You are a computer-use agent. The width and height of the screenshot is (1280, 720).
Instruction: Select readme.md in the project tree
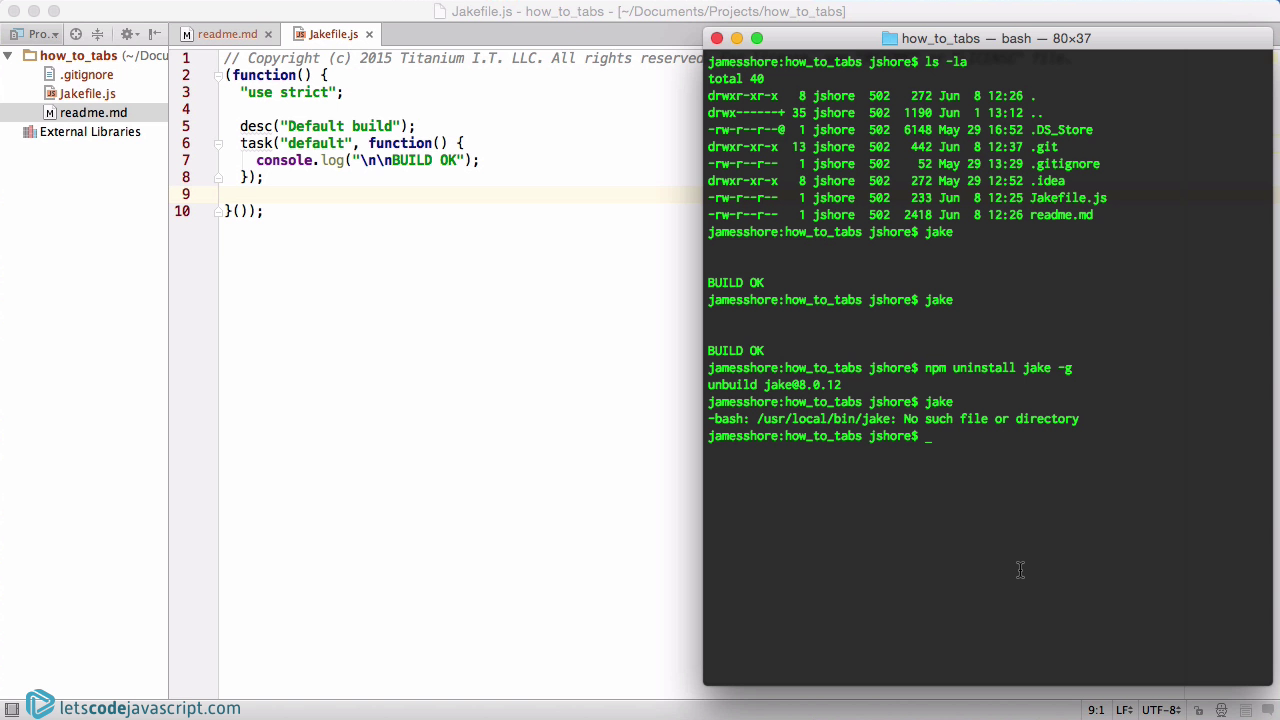coord(93,113)
